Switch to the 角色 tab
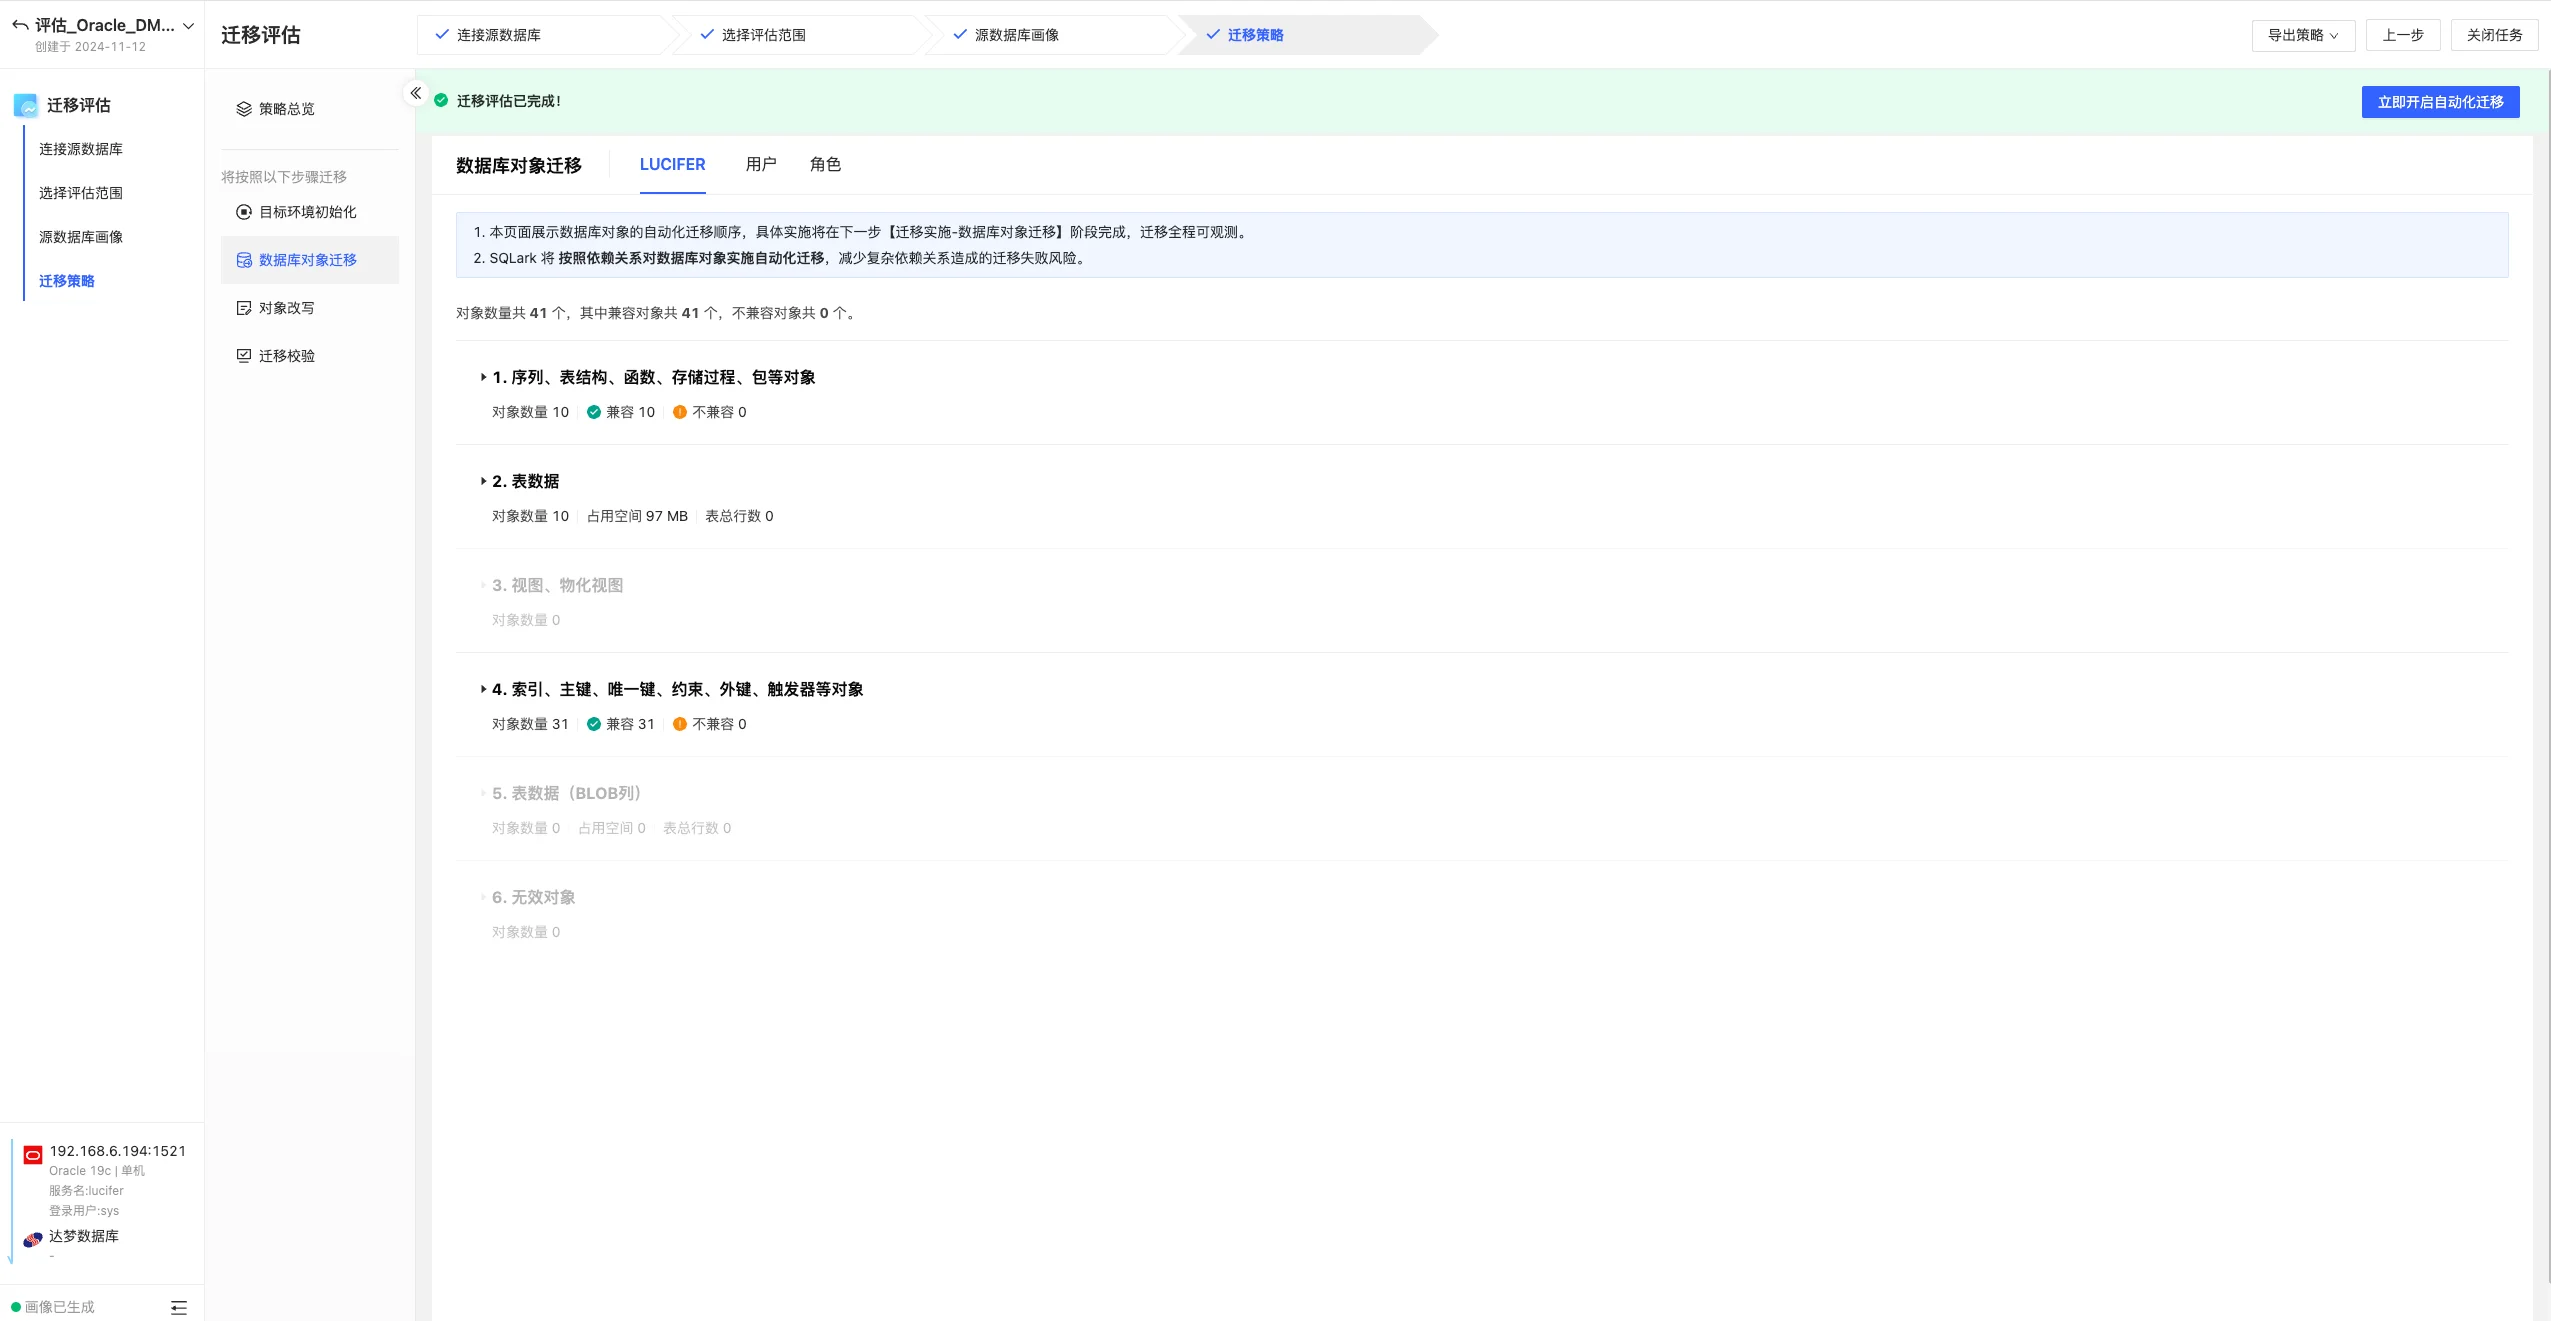The width and height of the screenshot is (2551, 1321). coord(825,164)
